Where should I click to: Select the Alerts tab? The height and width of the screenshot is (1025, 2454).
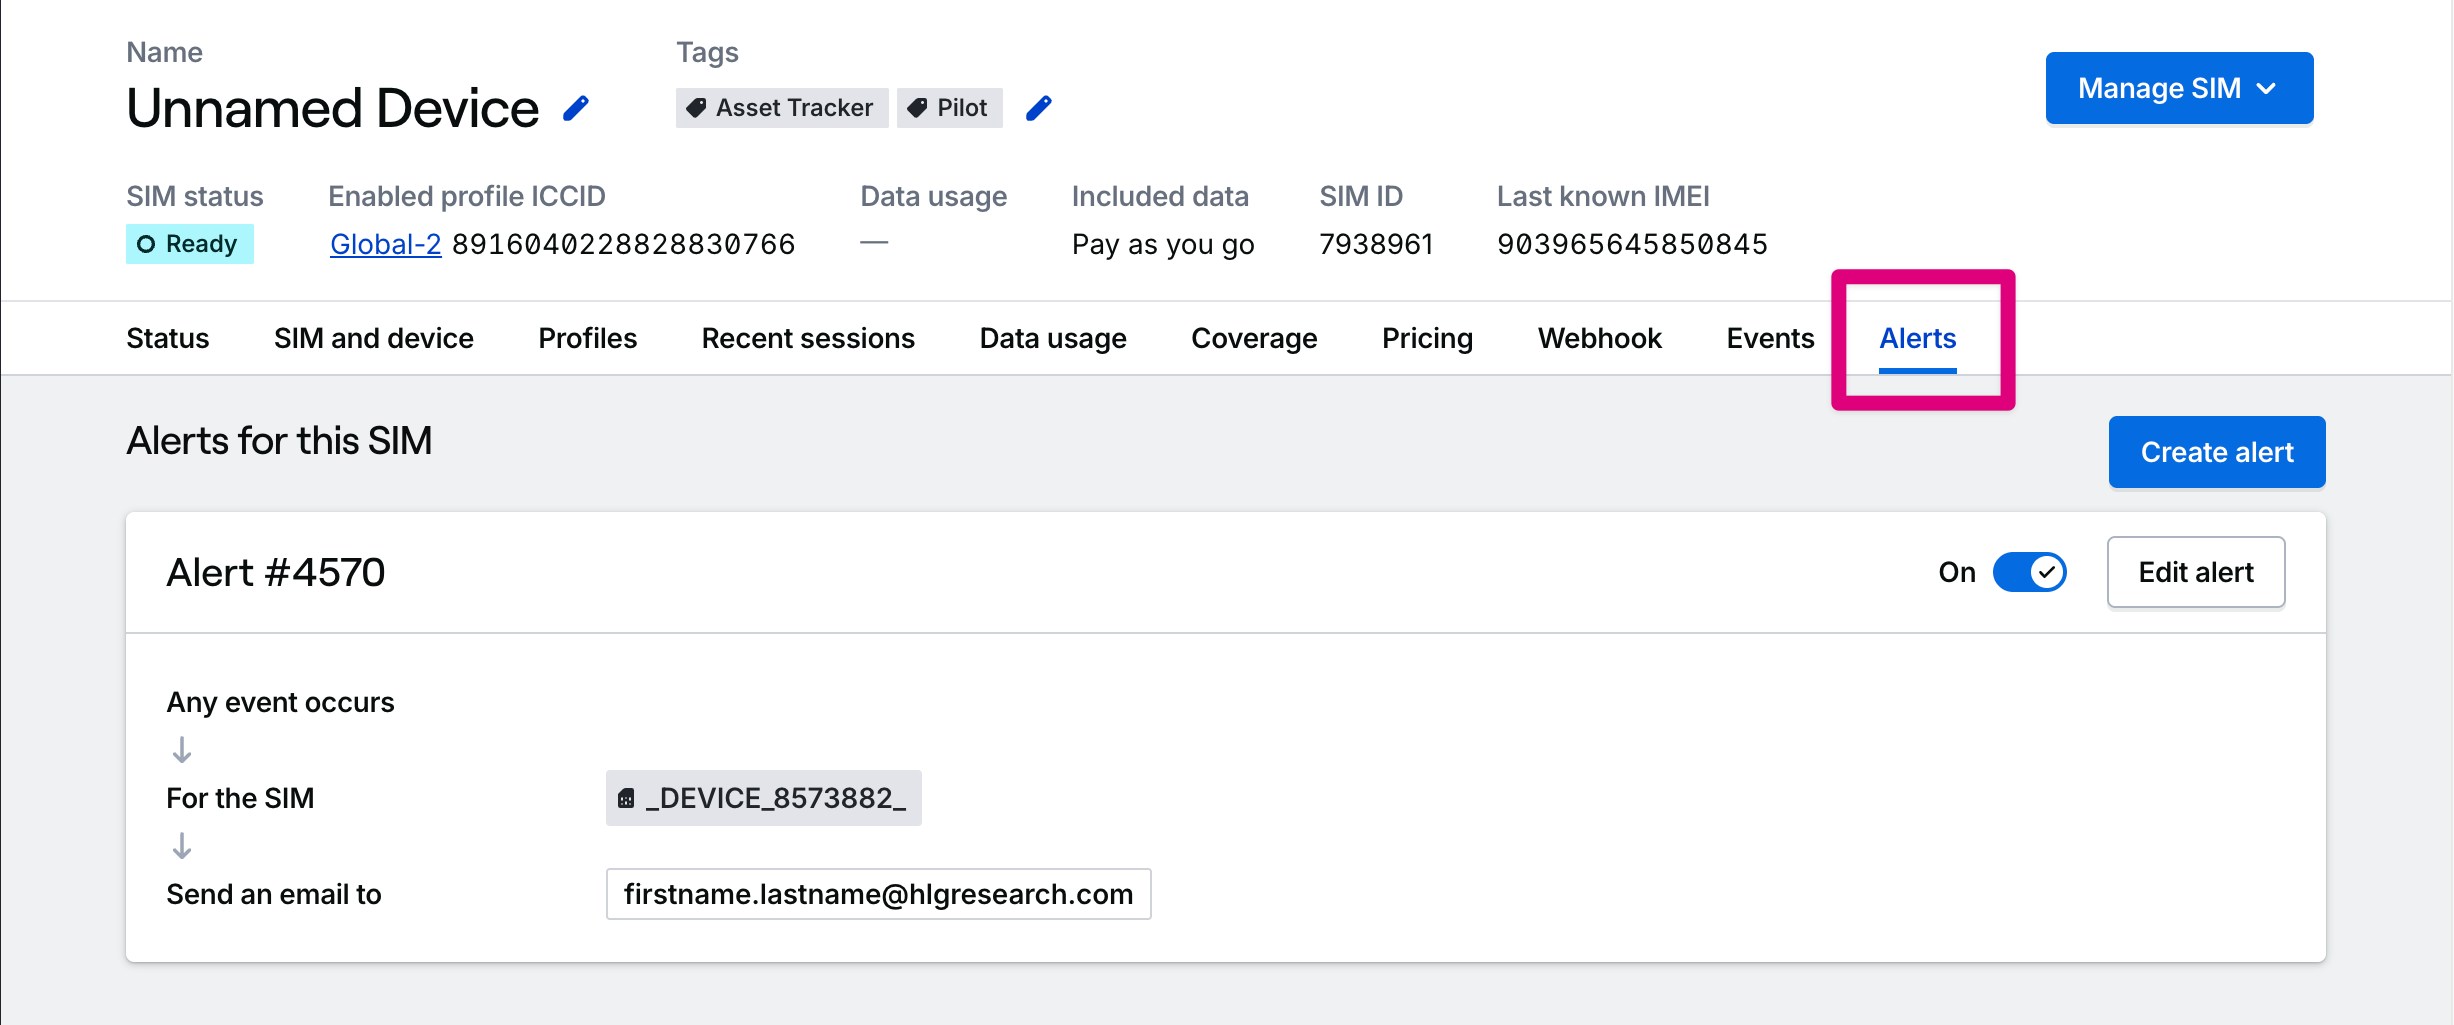coord(1918,338)
